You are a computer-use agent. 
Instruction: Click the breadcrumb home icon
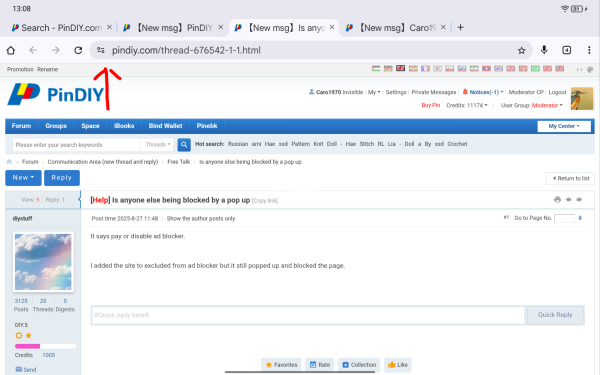(x=9, y=162)
